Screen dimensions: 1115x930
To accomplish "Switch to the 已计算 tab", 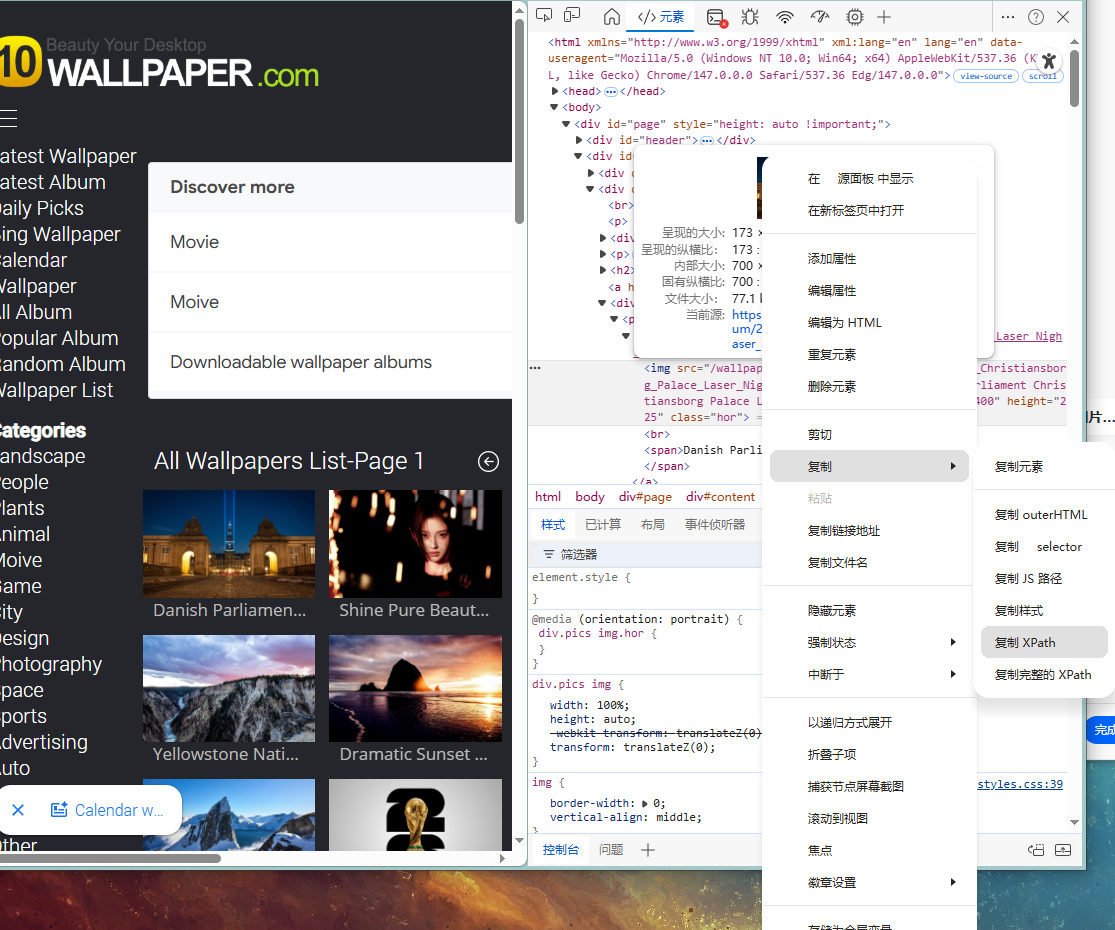I will tap(603, 525).
